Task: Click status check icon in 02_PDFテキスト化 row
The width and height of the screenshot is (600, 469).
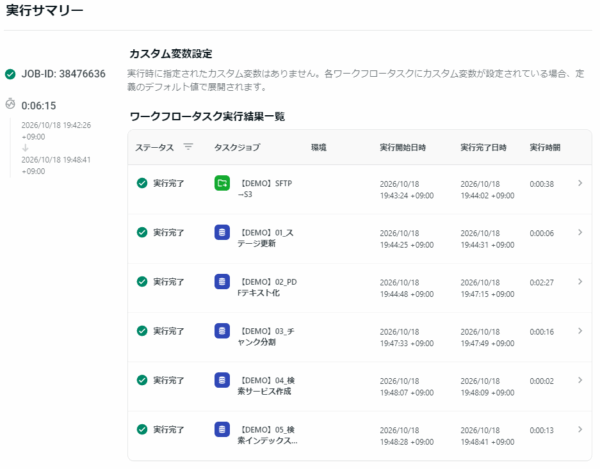Action: [142, 282]
